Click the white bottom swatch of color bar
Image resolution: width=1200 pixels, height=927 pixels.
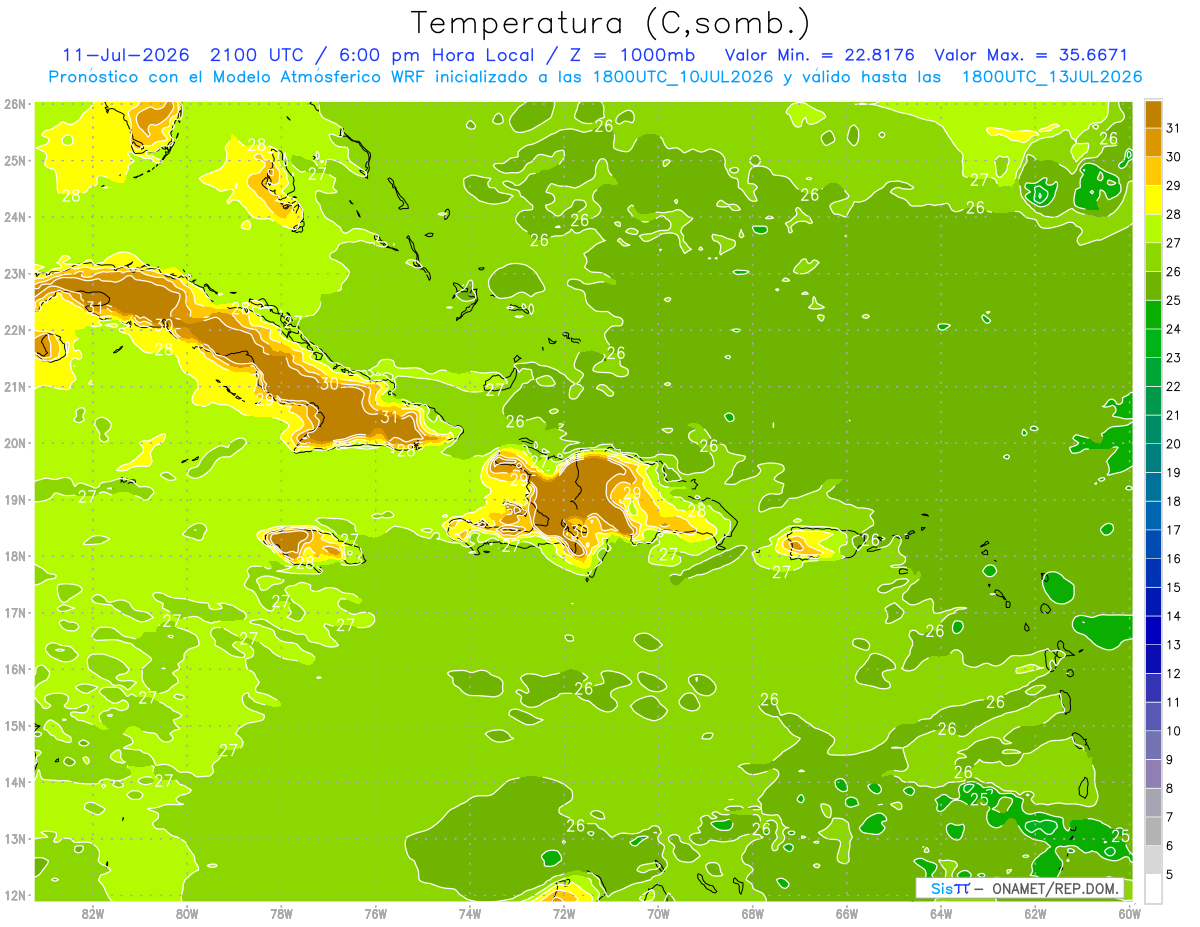point(1153,888)
